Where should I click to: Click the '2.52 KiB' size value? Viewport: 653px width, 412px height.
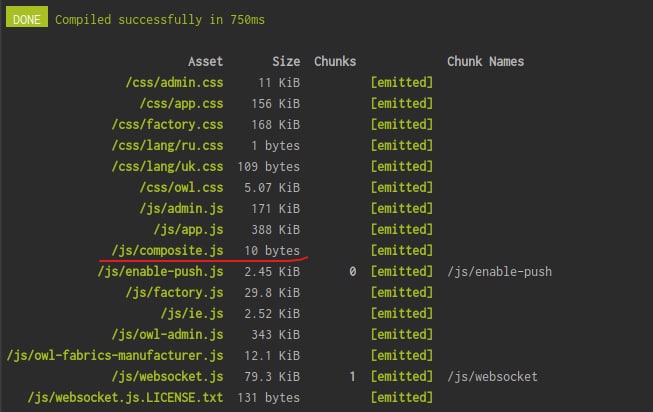pyautogui.click(x=272, y=313)
